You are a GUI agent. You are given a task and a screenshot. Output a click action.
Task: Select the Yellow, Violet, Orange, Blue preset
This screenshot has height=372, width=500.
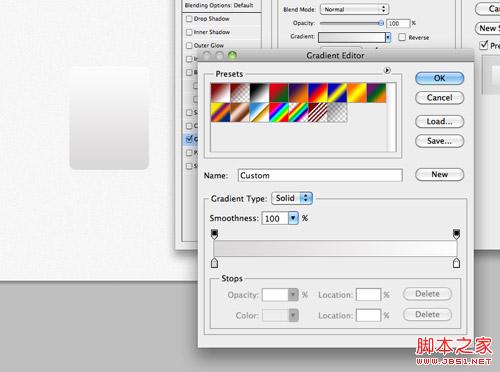220,112
